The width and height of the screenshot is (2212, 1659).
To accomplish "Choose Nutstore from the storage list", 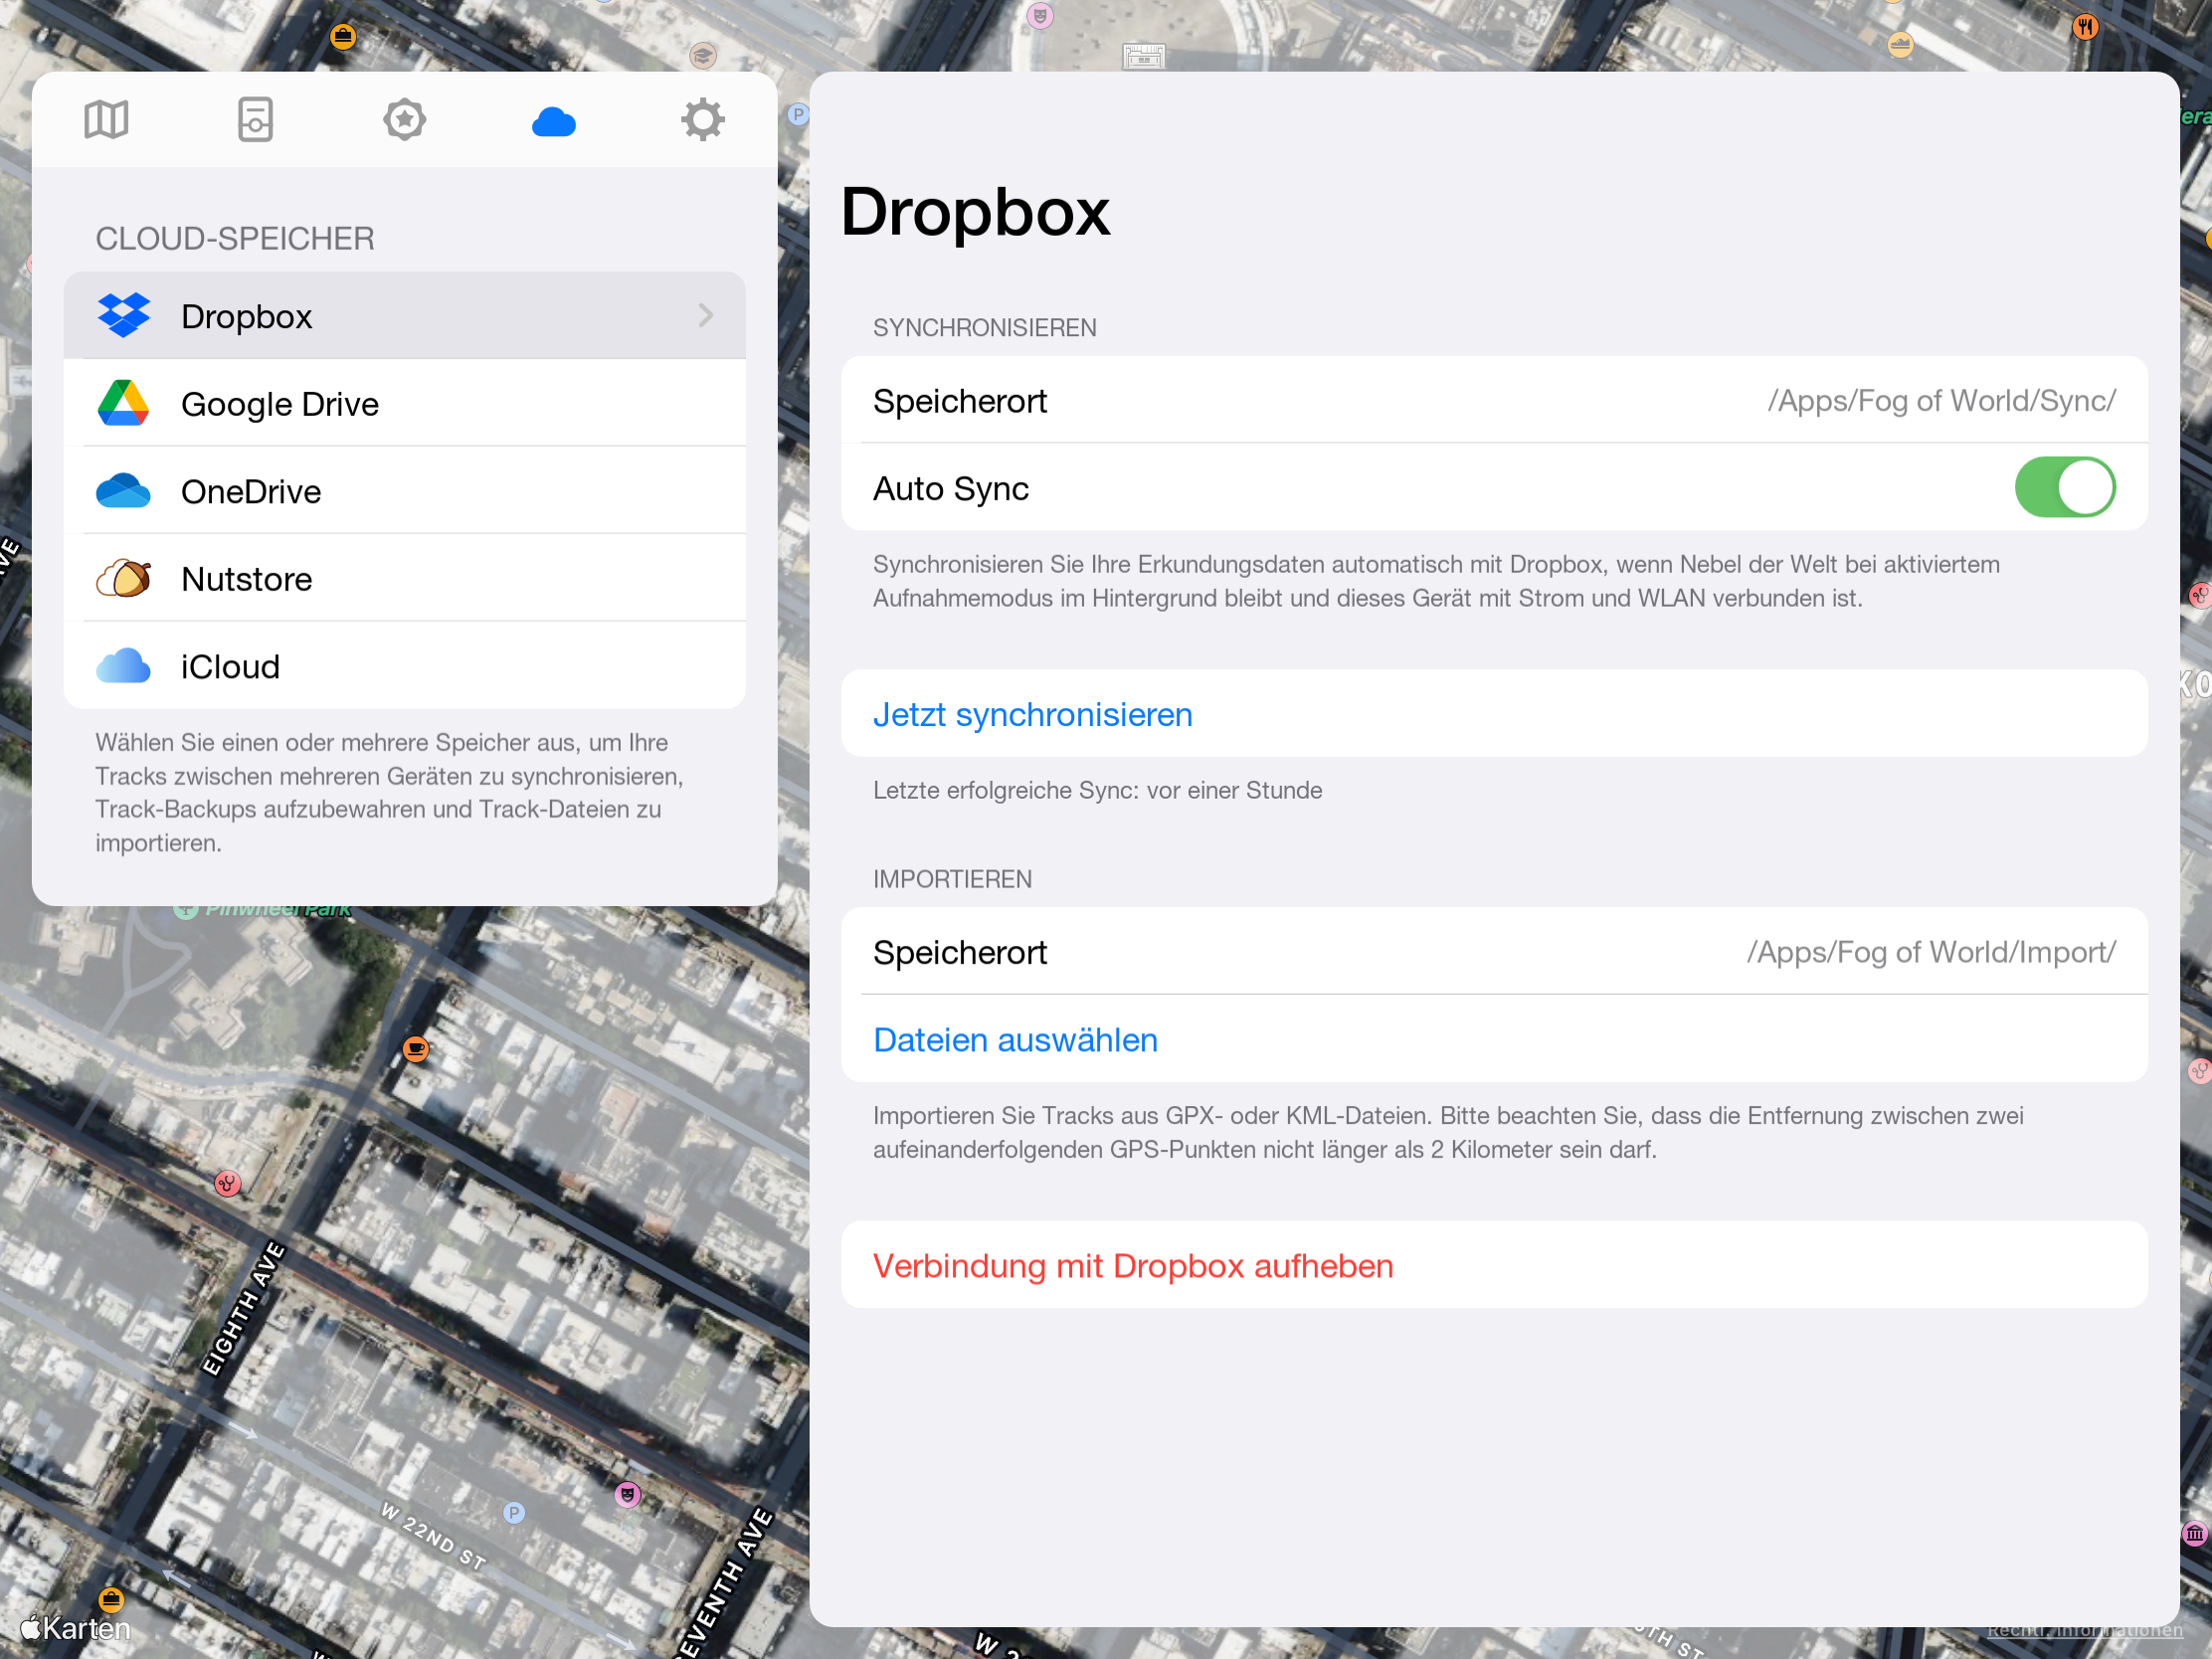I will click(x=404, y=579).
